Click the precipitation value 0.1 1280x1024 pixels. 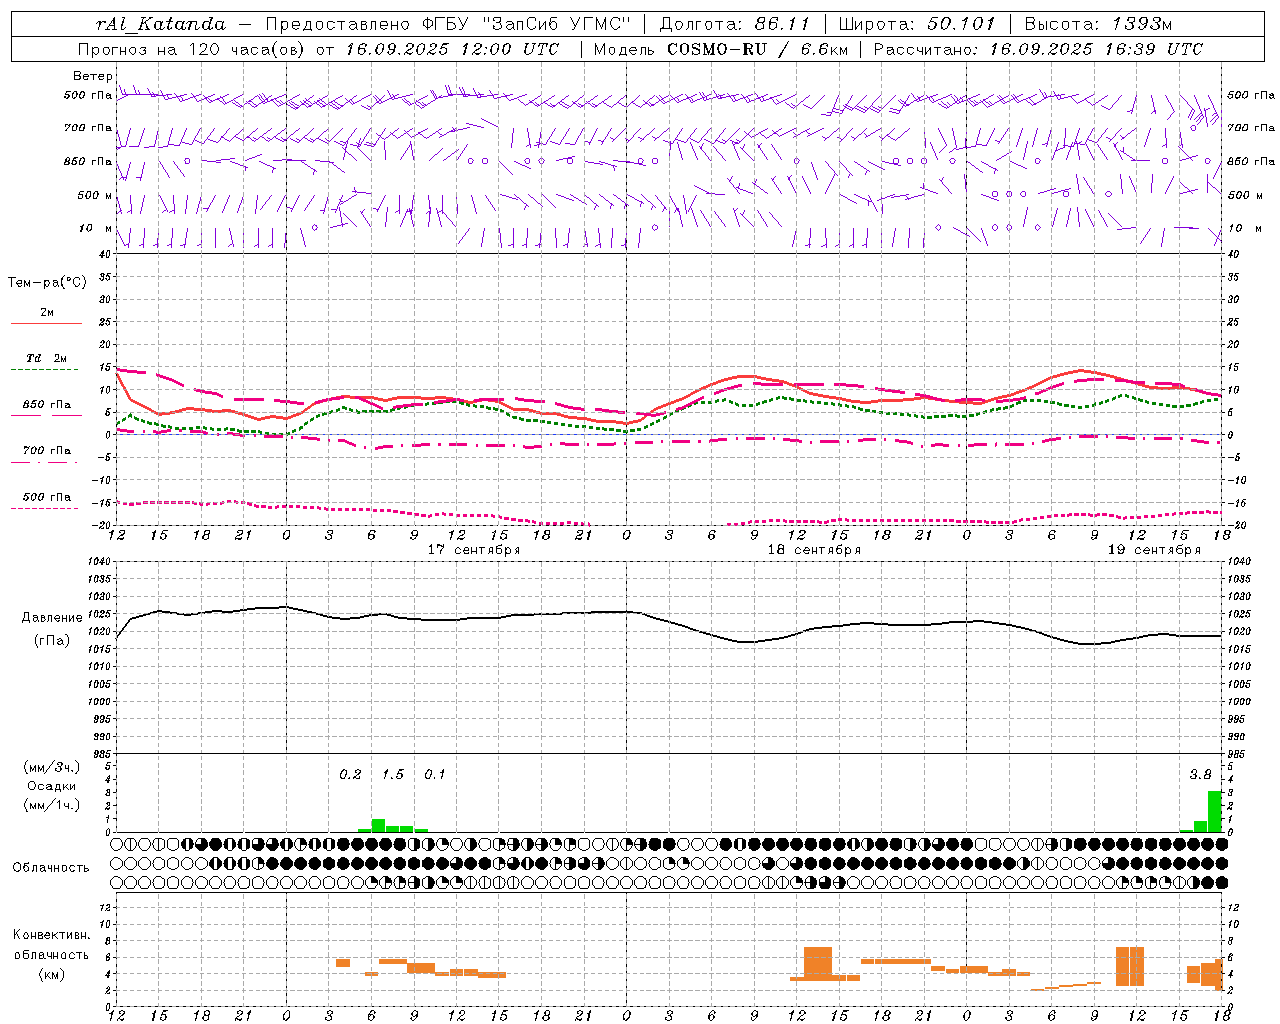(435, 774)
